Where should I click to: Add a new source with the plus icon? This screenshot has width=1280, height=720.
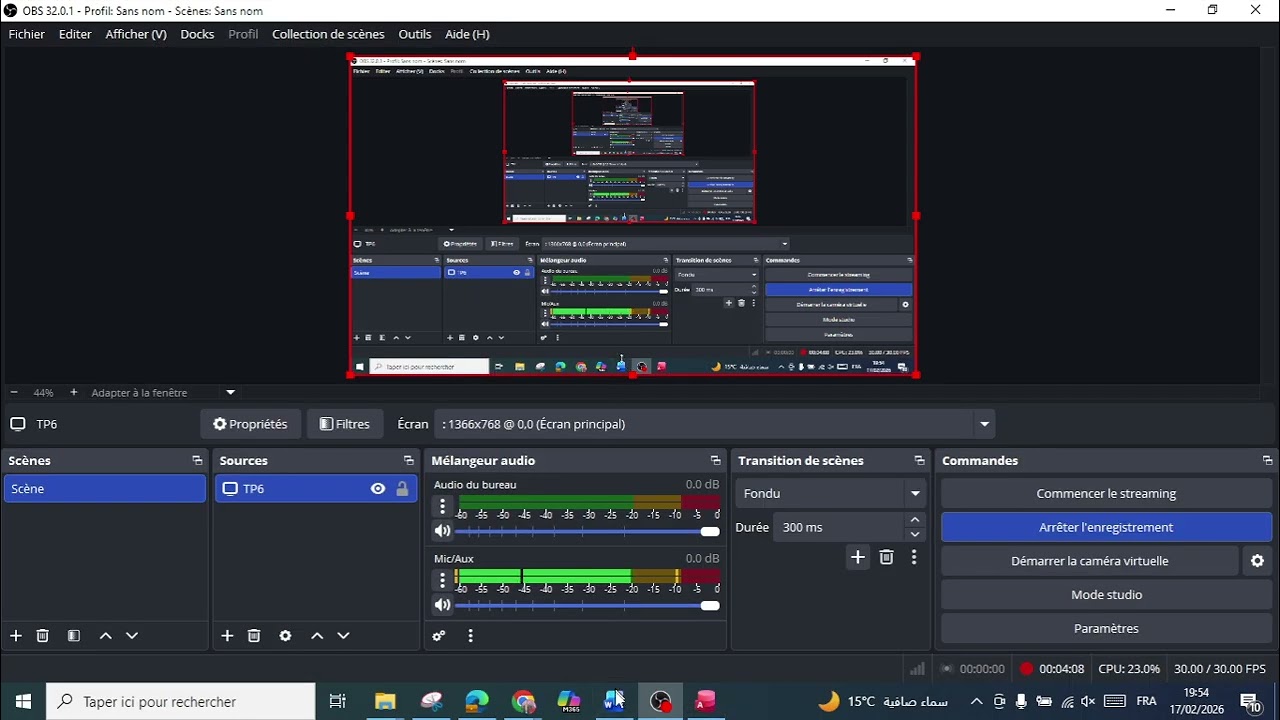227,636
